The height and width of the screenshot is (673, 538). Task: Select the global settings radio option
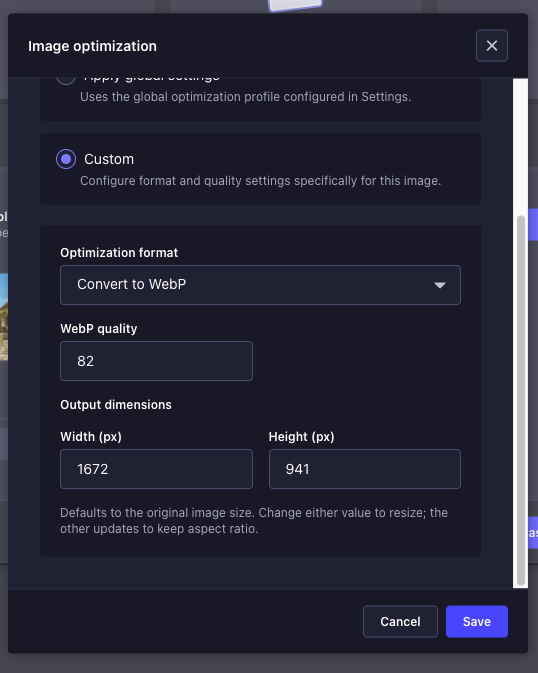tap(66, 80)
